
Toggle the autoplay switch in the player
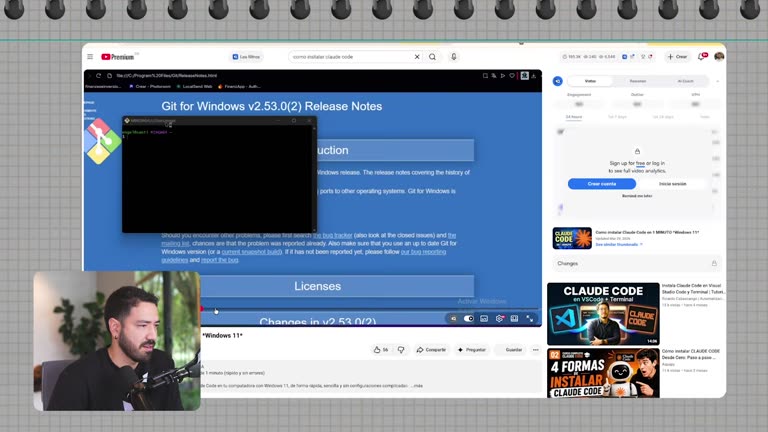(x=469, y=318)
